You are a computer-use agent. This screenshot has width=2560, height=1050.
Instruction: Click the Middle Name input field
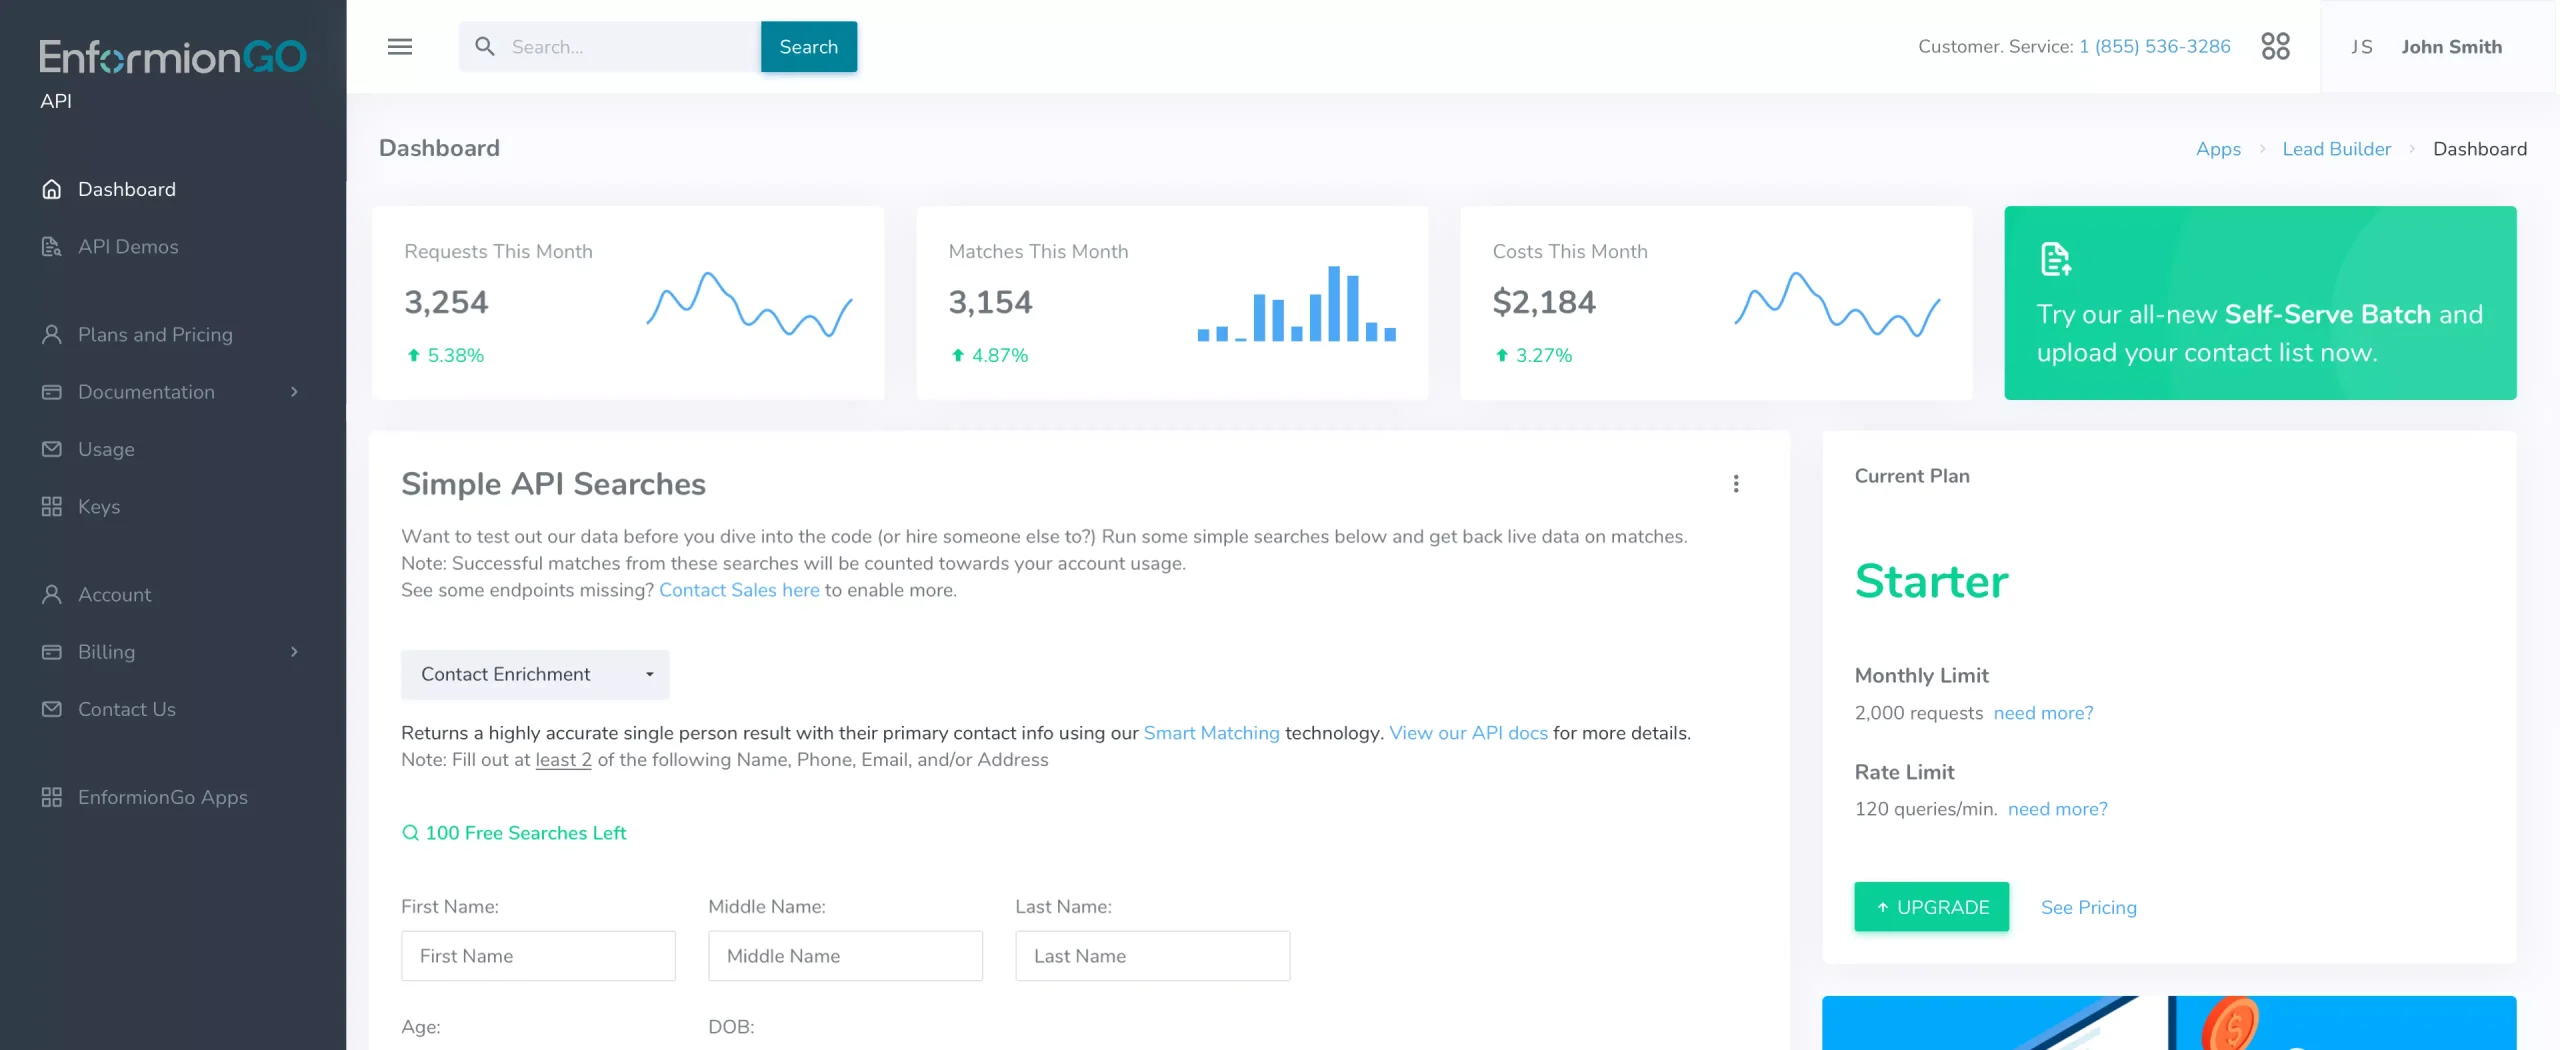(x=845, y=956)
